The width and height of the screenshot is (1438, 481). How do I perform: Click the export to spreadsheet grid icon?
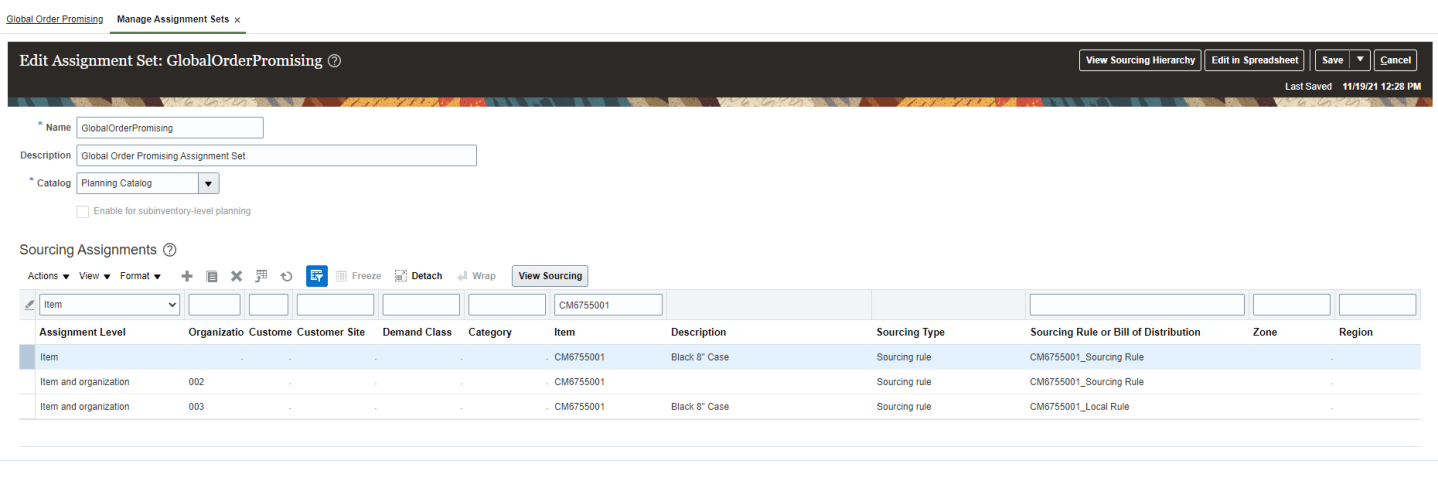click(261, 276)
